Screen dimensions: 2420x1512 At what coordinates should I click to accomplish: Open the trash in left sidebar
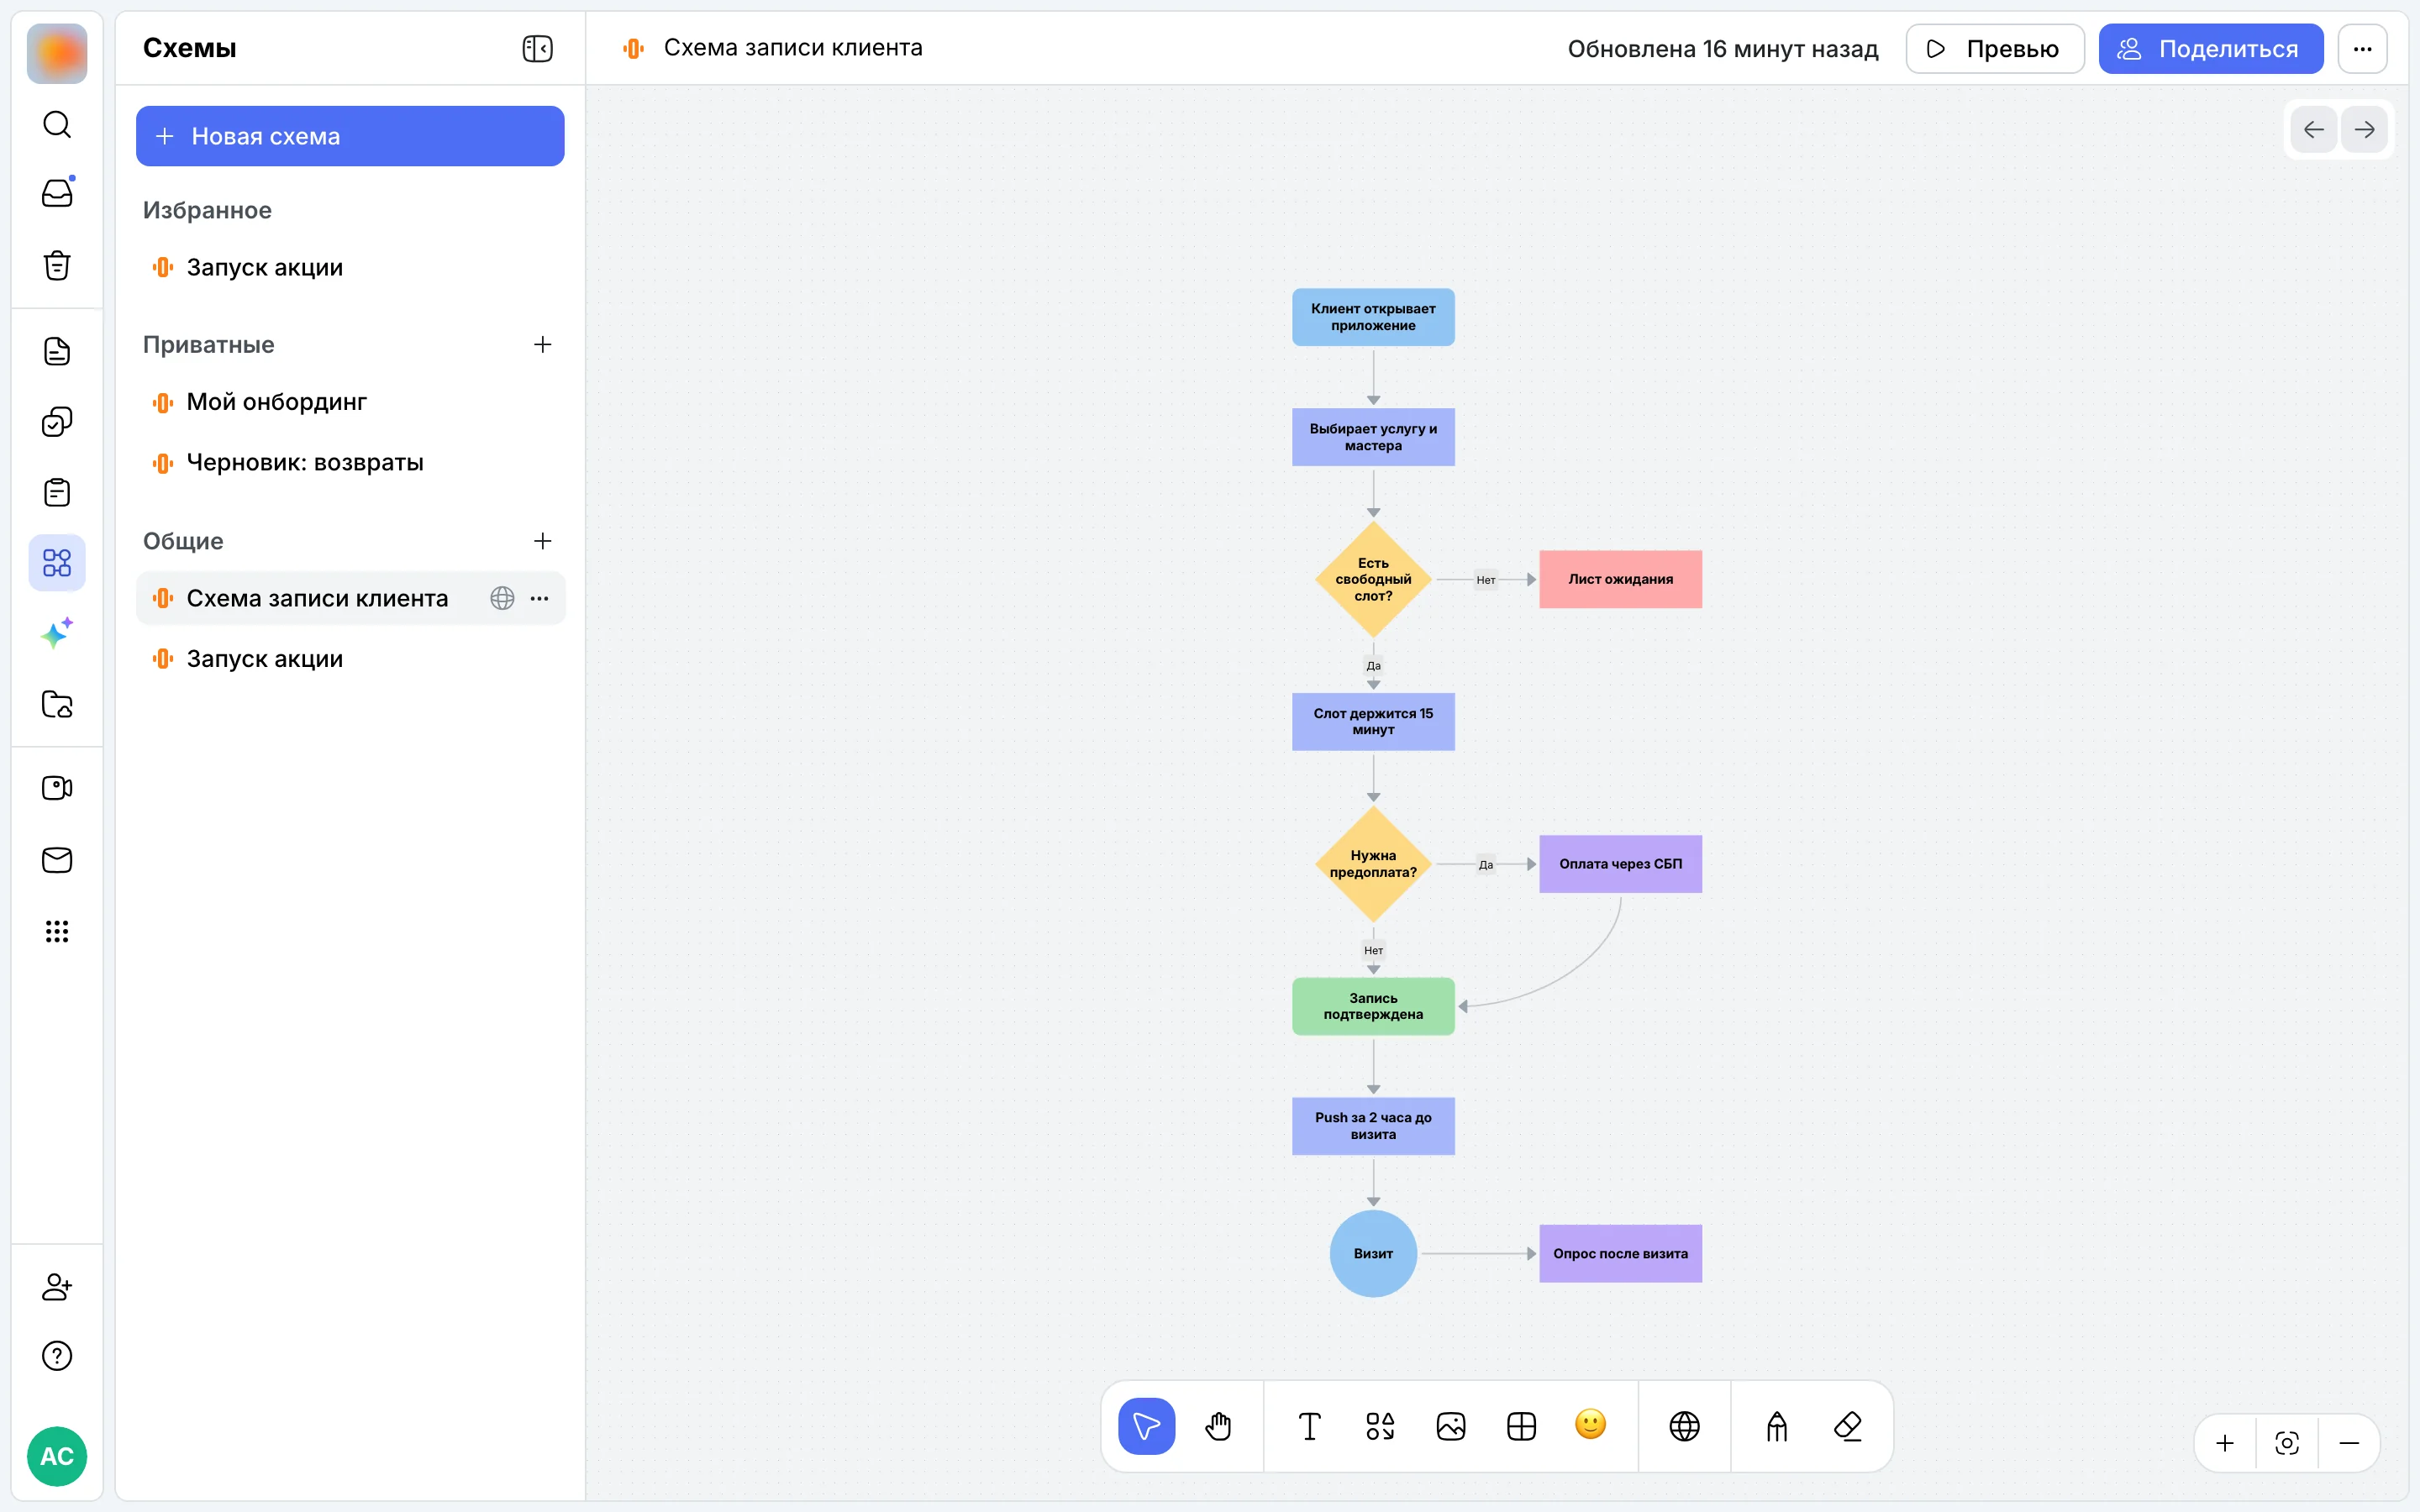(x=57, y=265)
